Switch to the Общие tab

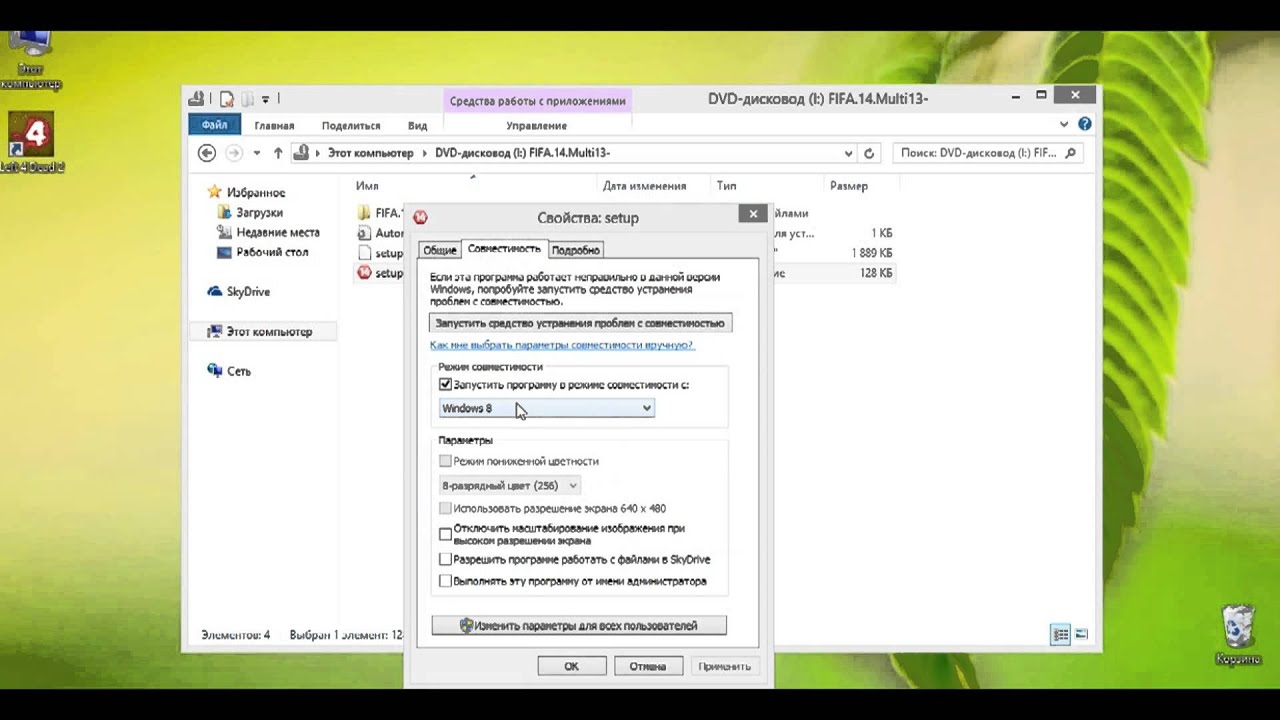440,250
